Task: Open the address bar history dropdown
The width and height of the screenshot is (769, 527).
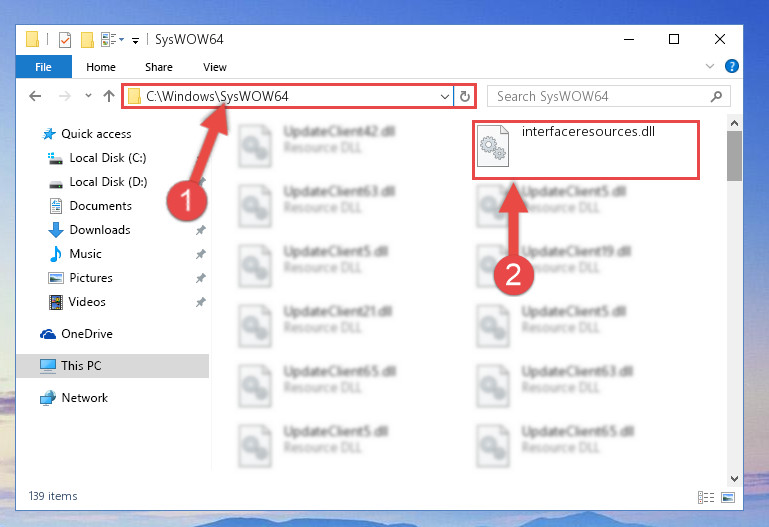Action: [444, 97]
